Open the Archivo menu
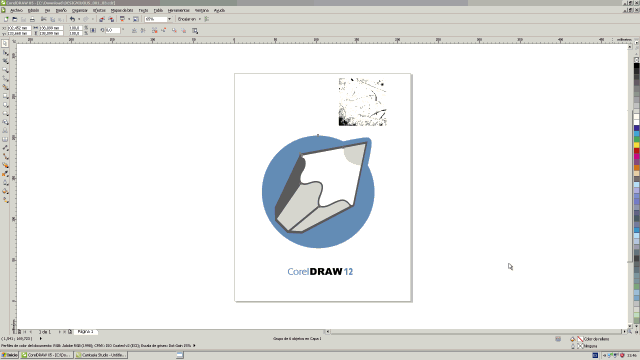640x360 pixels. click(x=16, y=10)
